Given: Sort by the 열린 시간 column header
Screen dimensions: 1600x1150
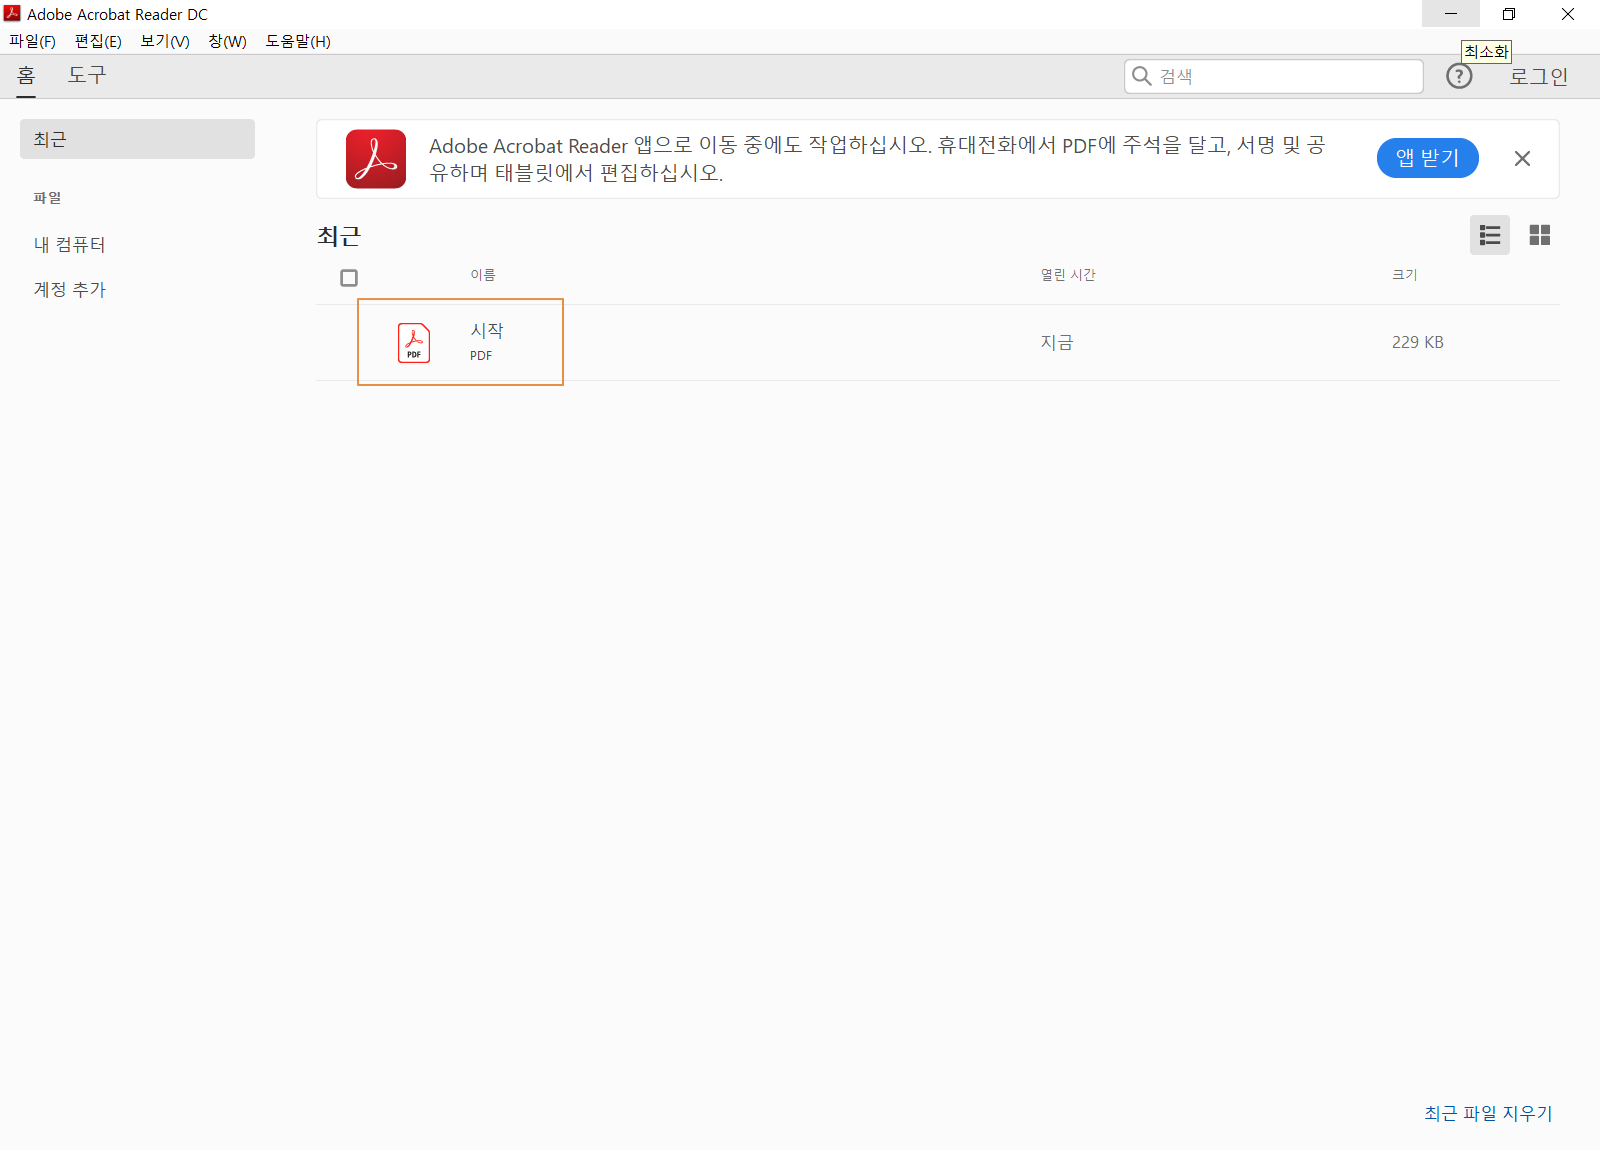Looking at the screenshot, I should [x=1068, y=275].
